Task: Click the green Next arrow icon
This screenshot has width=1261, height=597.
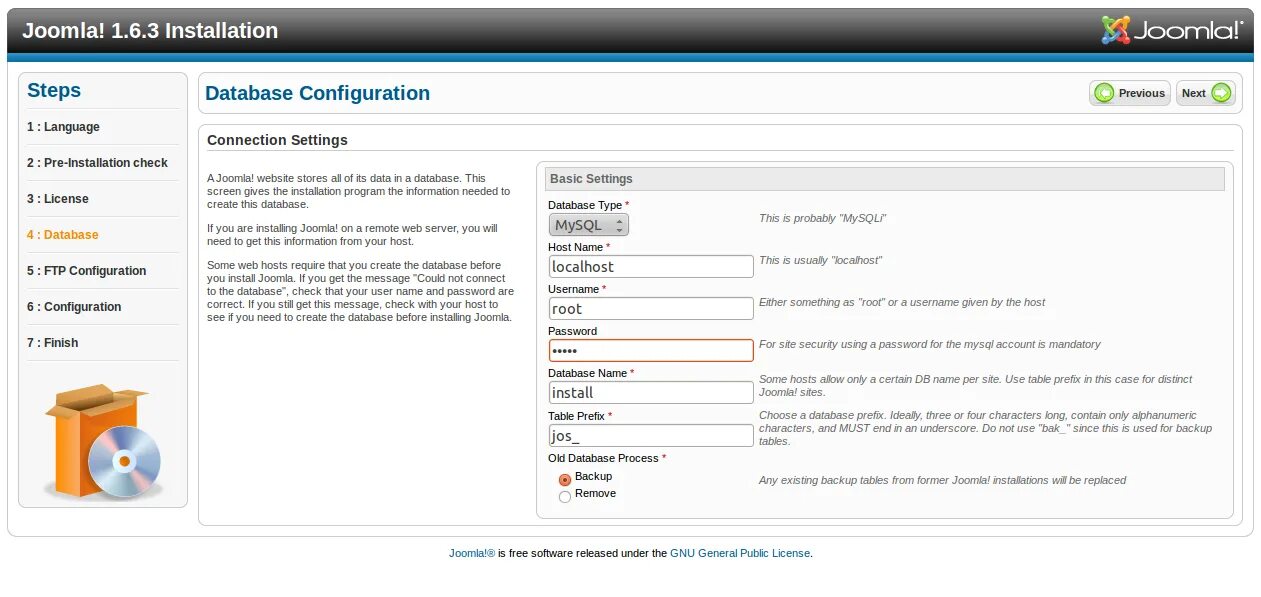Action: point(1221,93)
